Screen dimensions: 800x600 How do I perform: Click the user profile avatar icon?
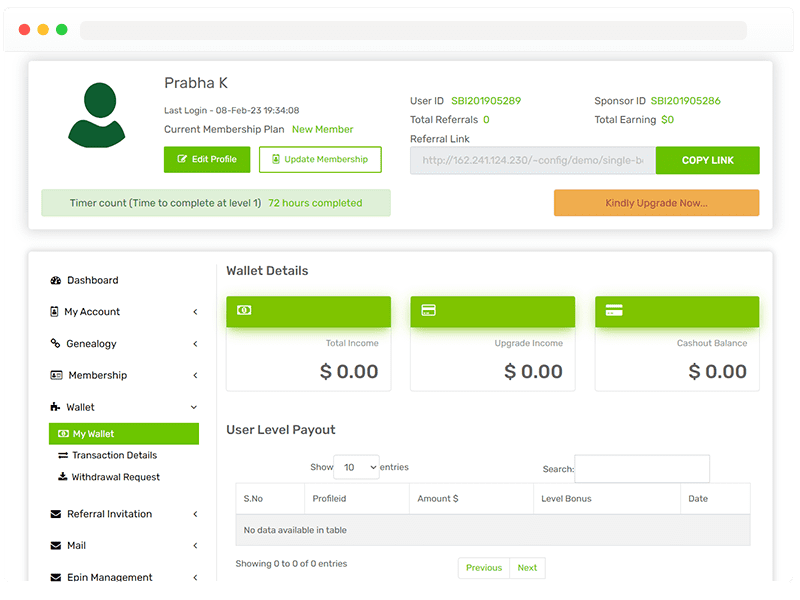tap(96, 116)
